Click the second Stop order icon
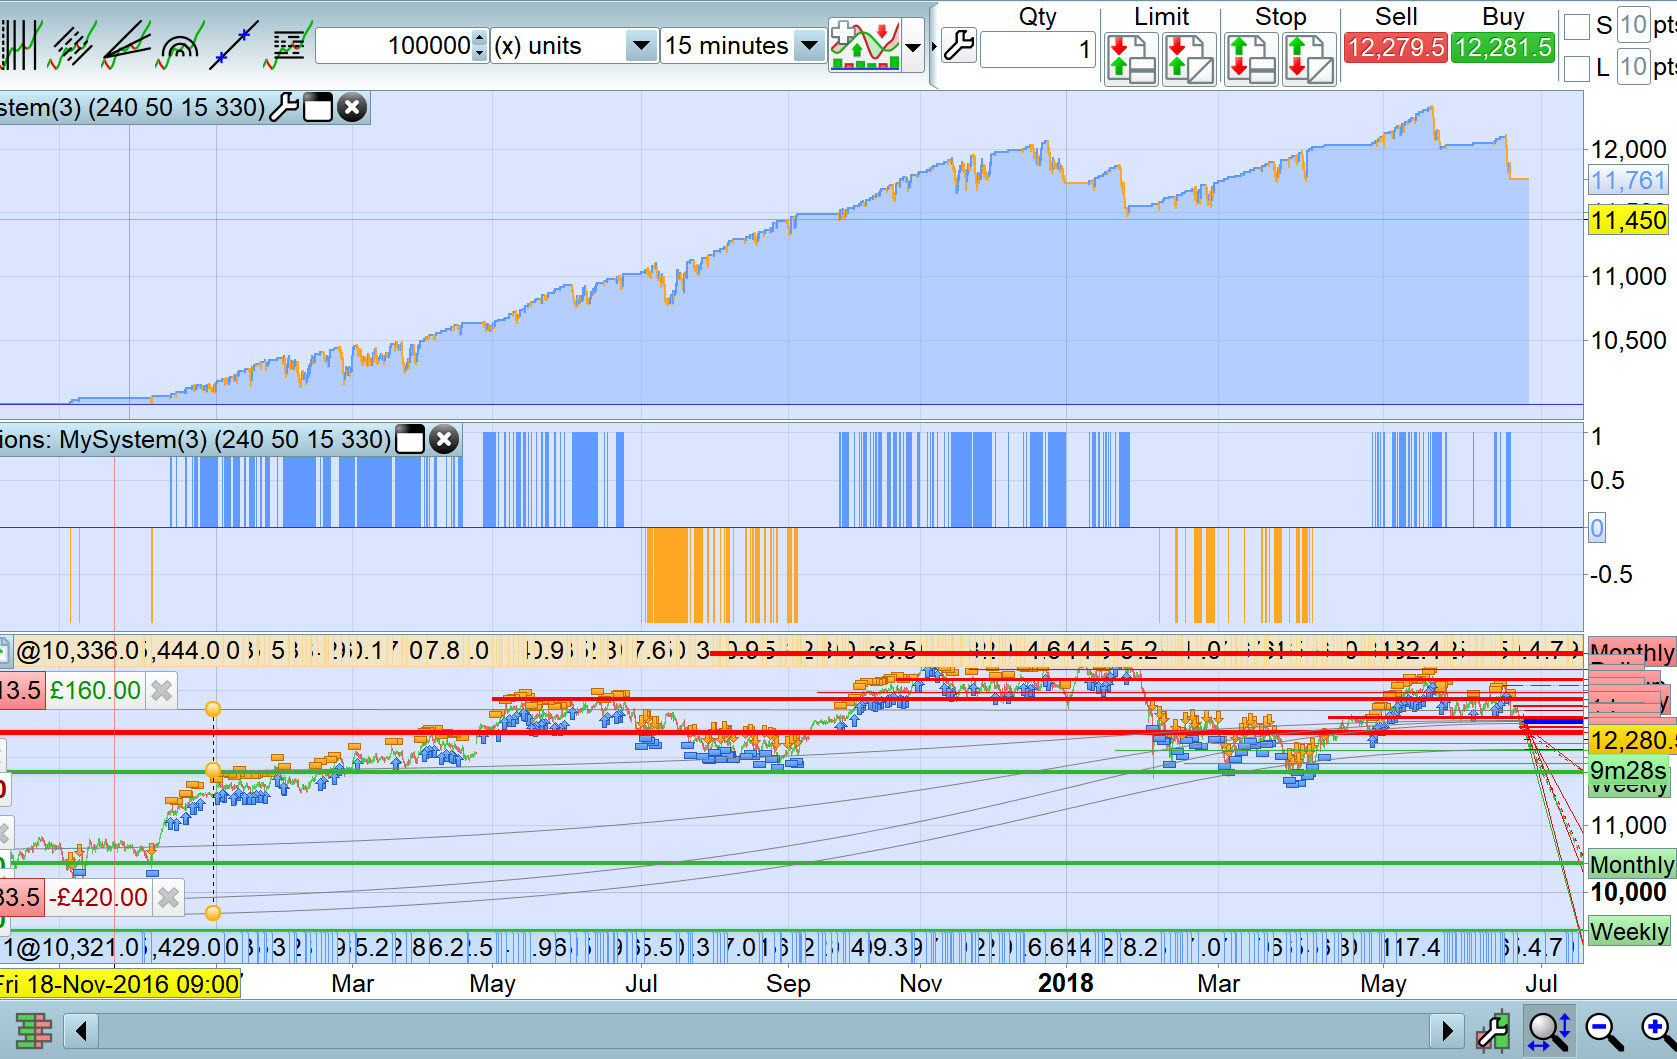 pyautogui.click(x=1309, y=58)
